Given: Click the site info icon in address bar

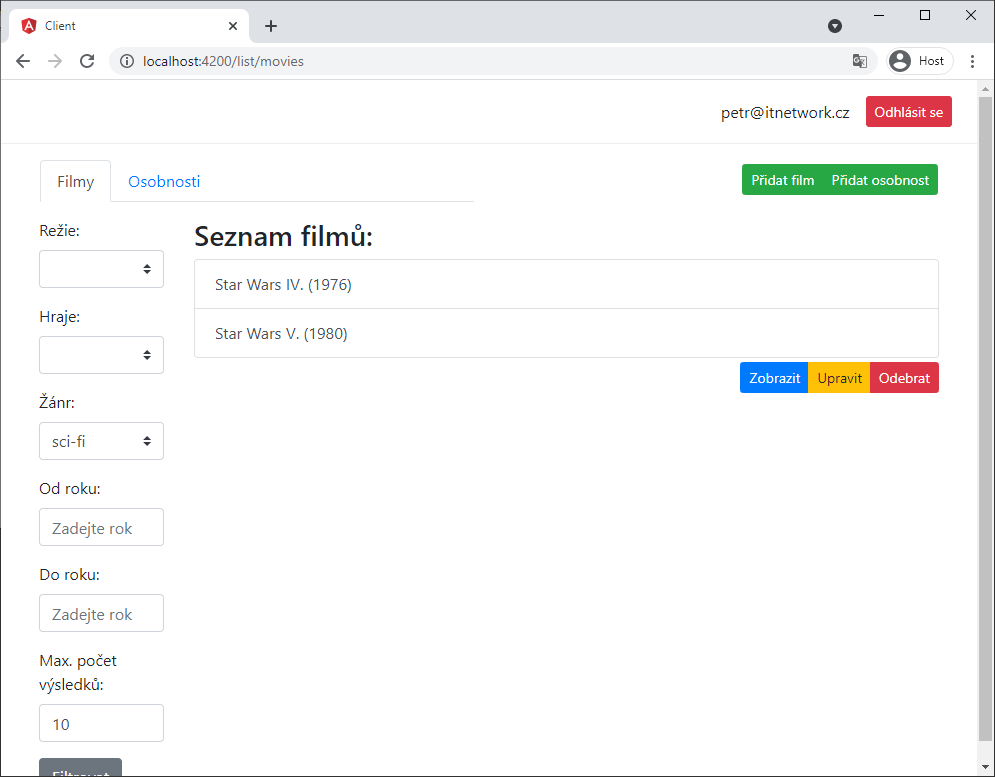Looking at the screenshot, I should point(127,61).
